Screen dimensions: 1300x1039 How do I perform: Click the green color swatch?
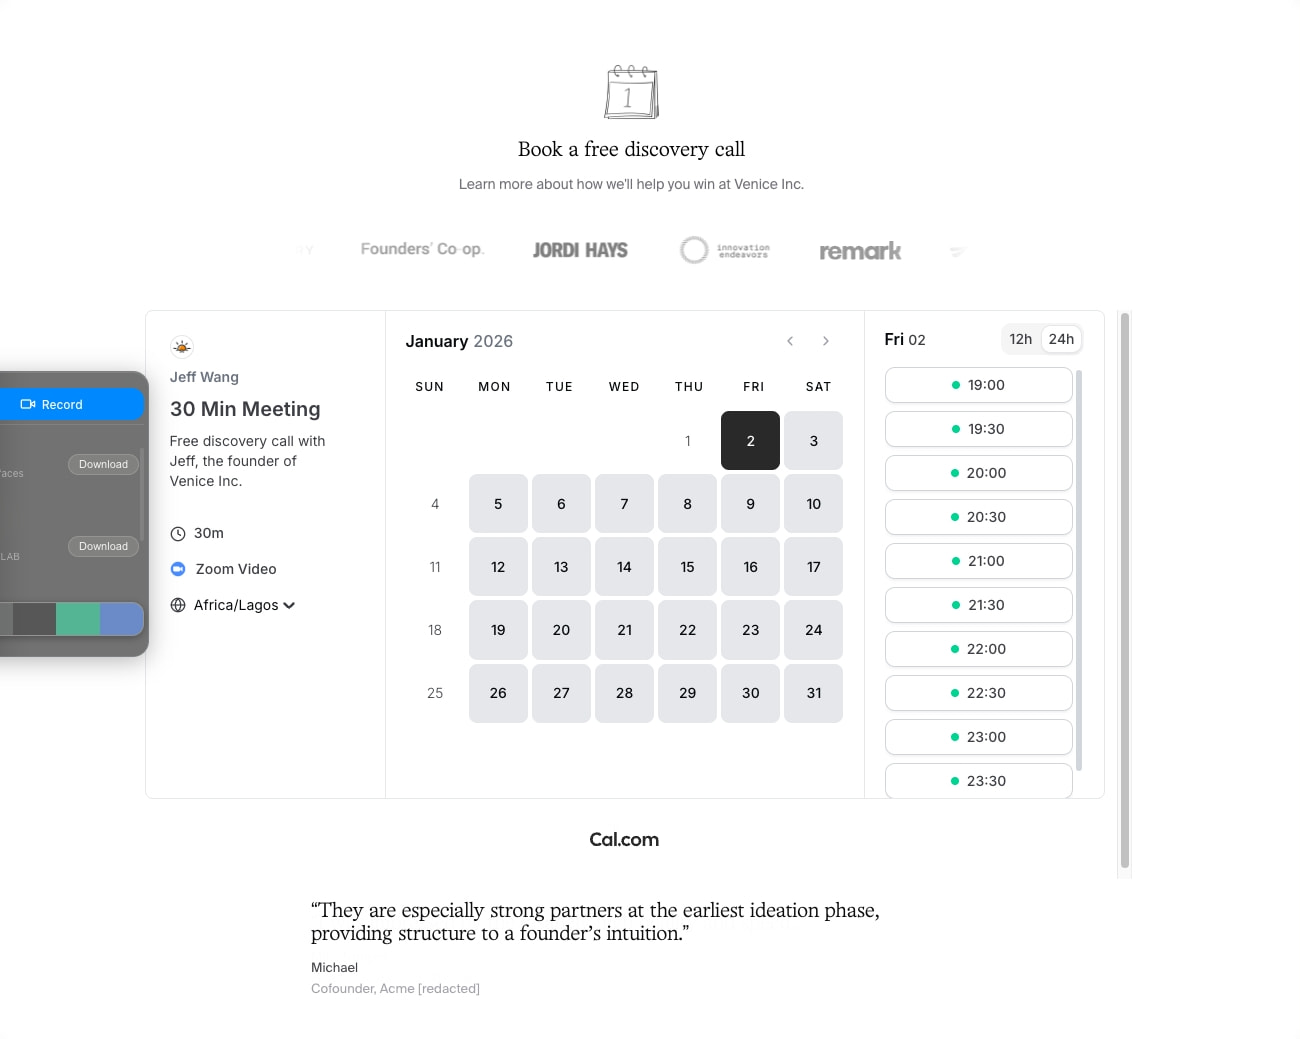[78, 619]
